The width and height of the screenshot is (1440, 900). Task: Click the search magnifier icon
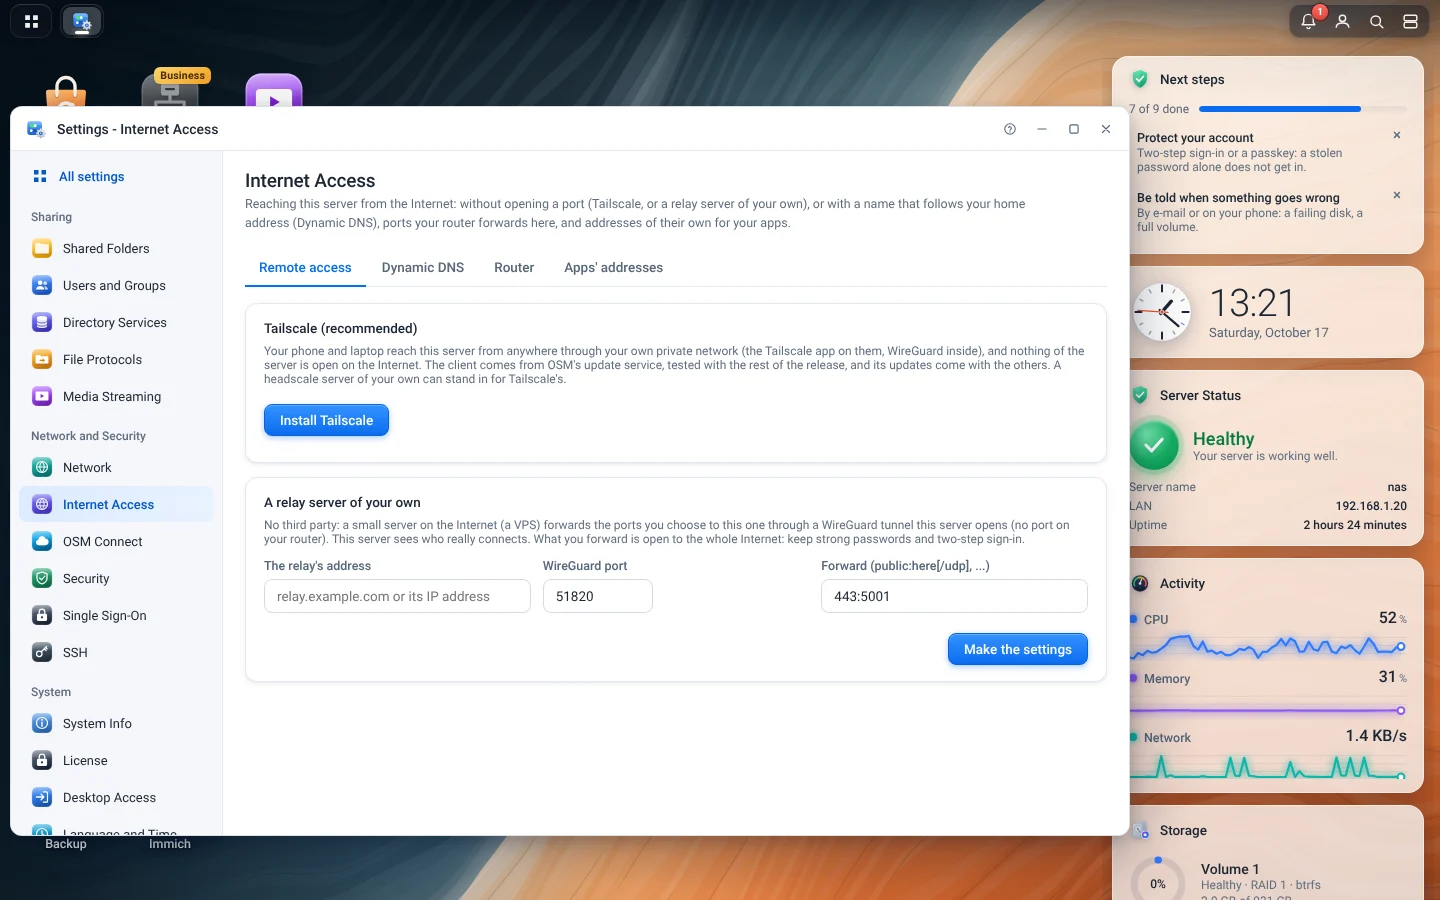[1376, 21]
